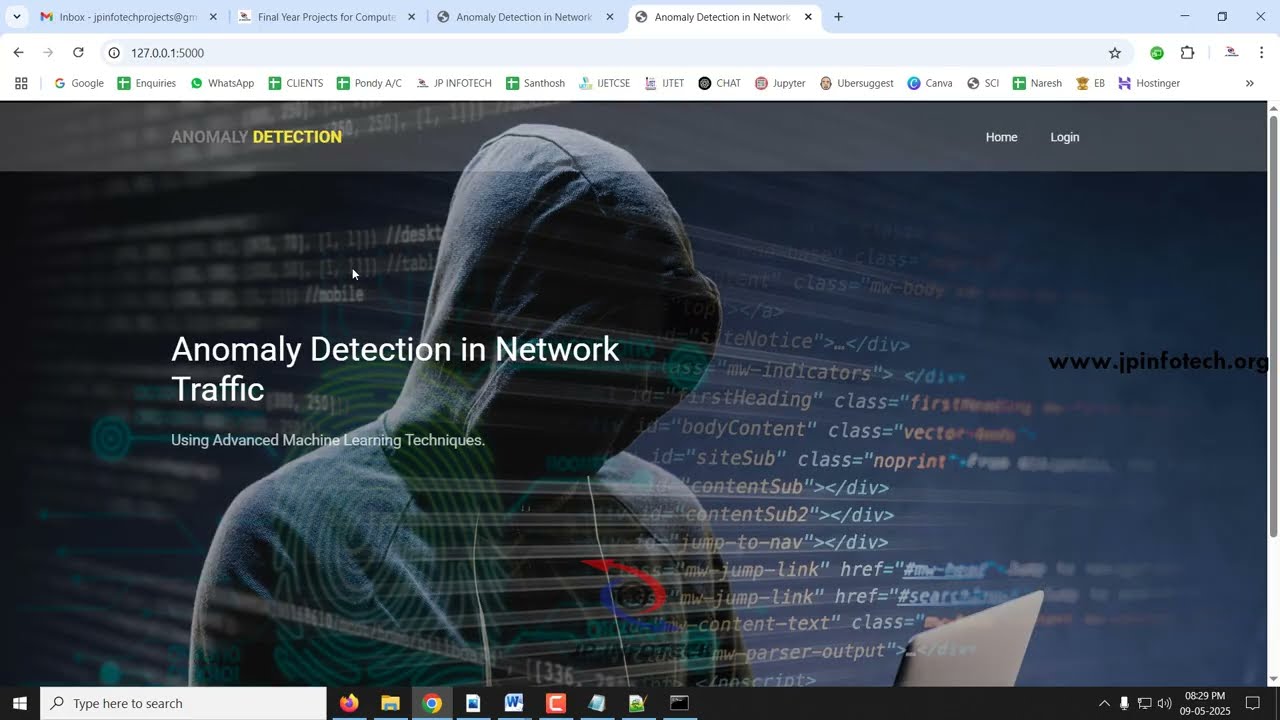Open the CHAT bookmark
The width and height of the screenshot is (1280, 720).
(x=719, y=83)
